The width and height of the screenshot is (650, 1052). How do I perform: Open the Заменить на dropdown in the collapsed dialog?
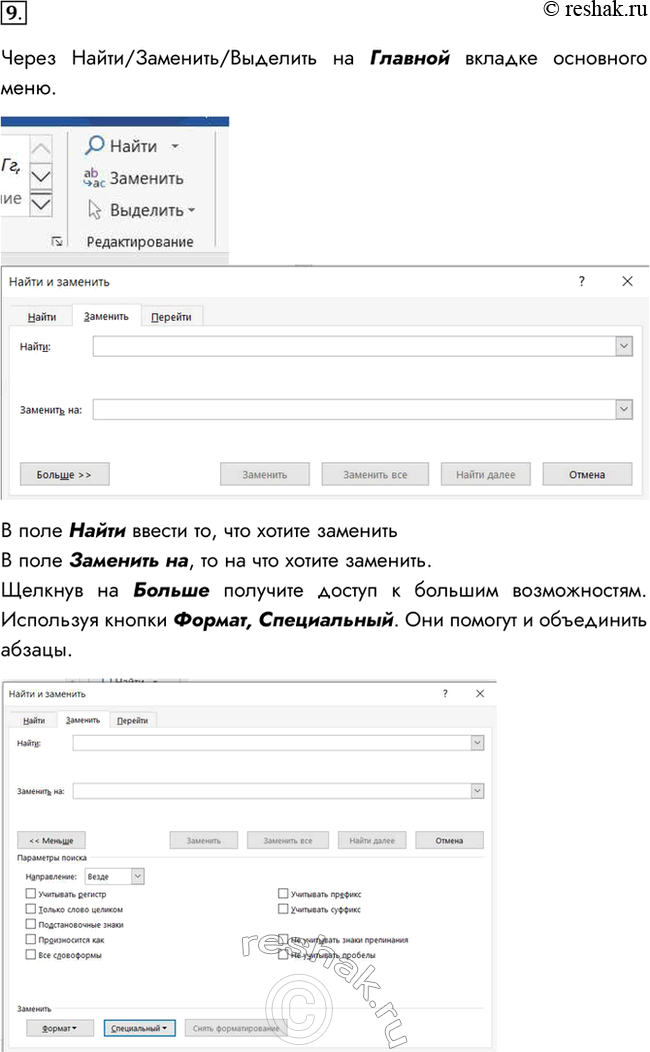click(x=624, y=409)
